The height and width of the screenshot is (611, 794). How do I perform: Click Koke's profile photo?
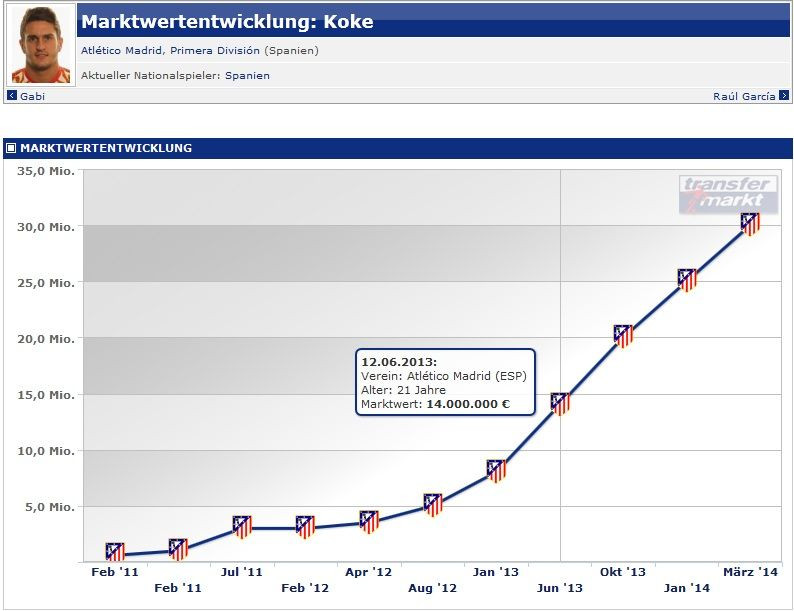(42, 45)
